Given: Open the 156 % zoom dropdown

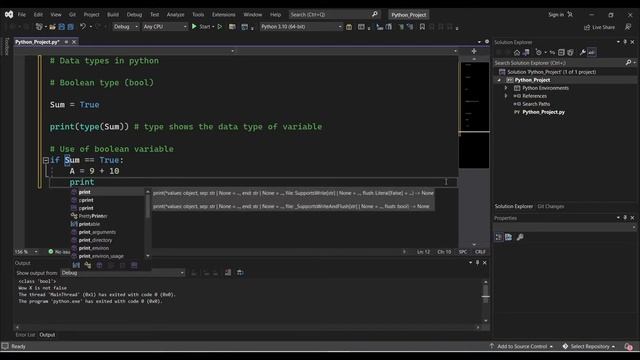Looking at the screenshot, I should point(27,252).
